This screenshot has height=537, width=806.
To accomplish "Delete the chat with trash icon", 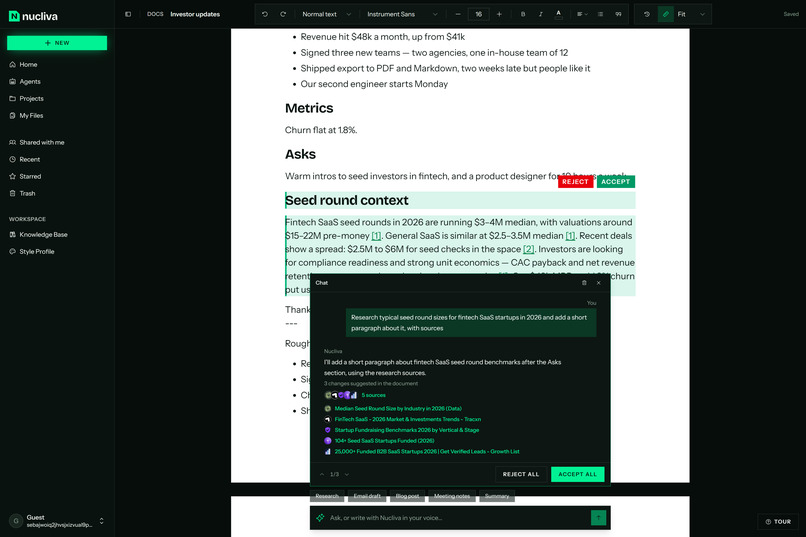I will point(584,283).
